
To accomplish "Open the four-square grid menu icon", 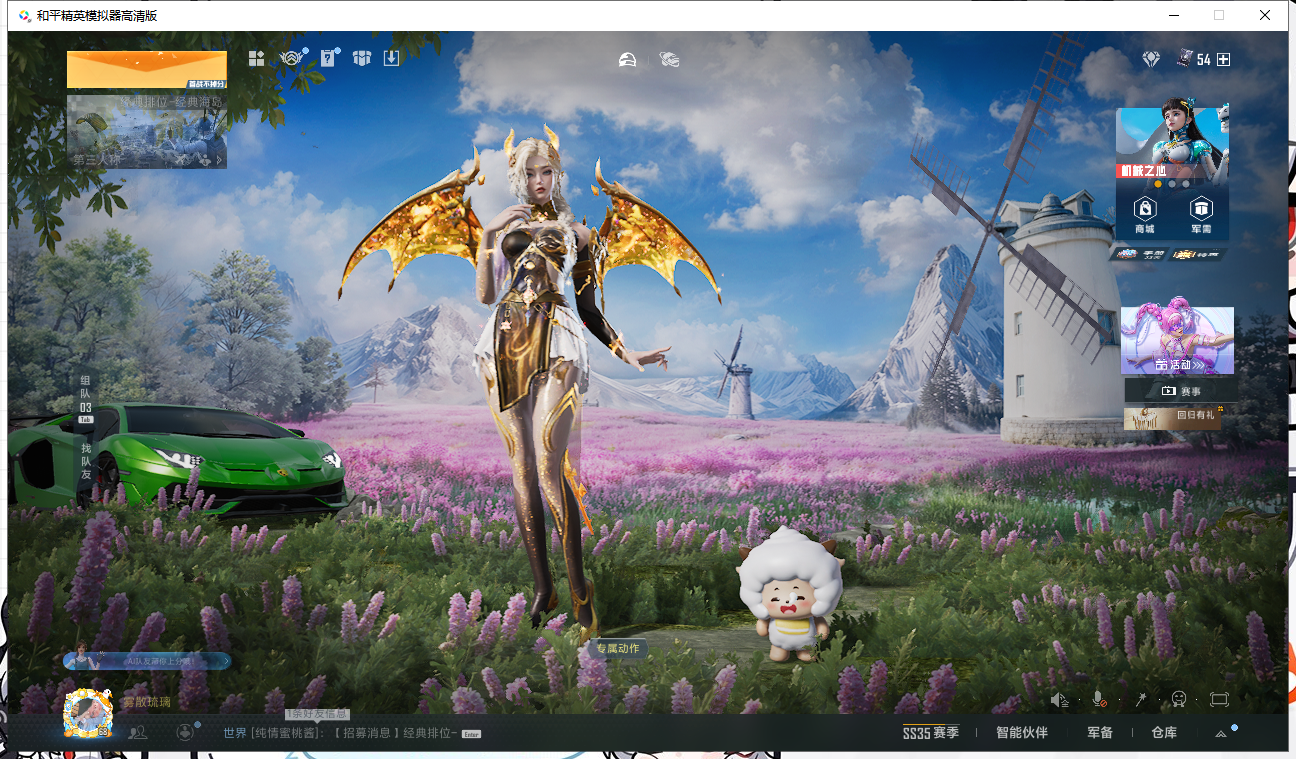I will 257,58.
